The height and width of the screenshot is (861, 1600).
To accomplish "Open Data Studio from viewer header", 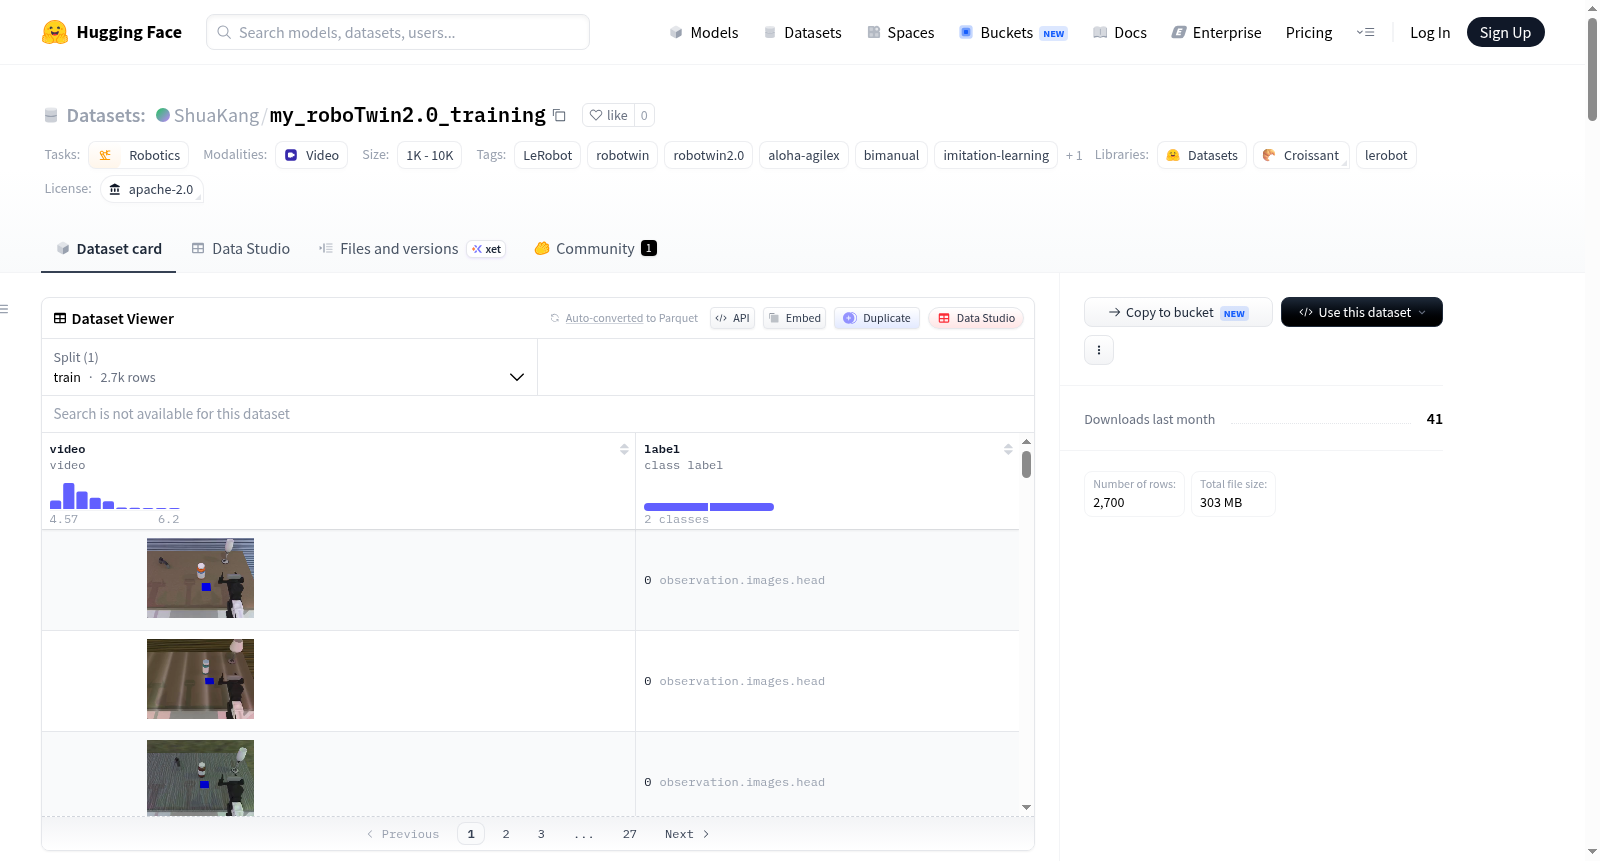I will [975, 318].
